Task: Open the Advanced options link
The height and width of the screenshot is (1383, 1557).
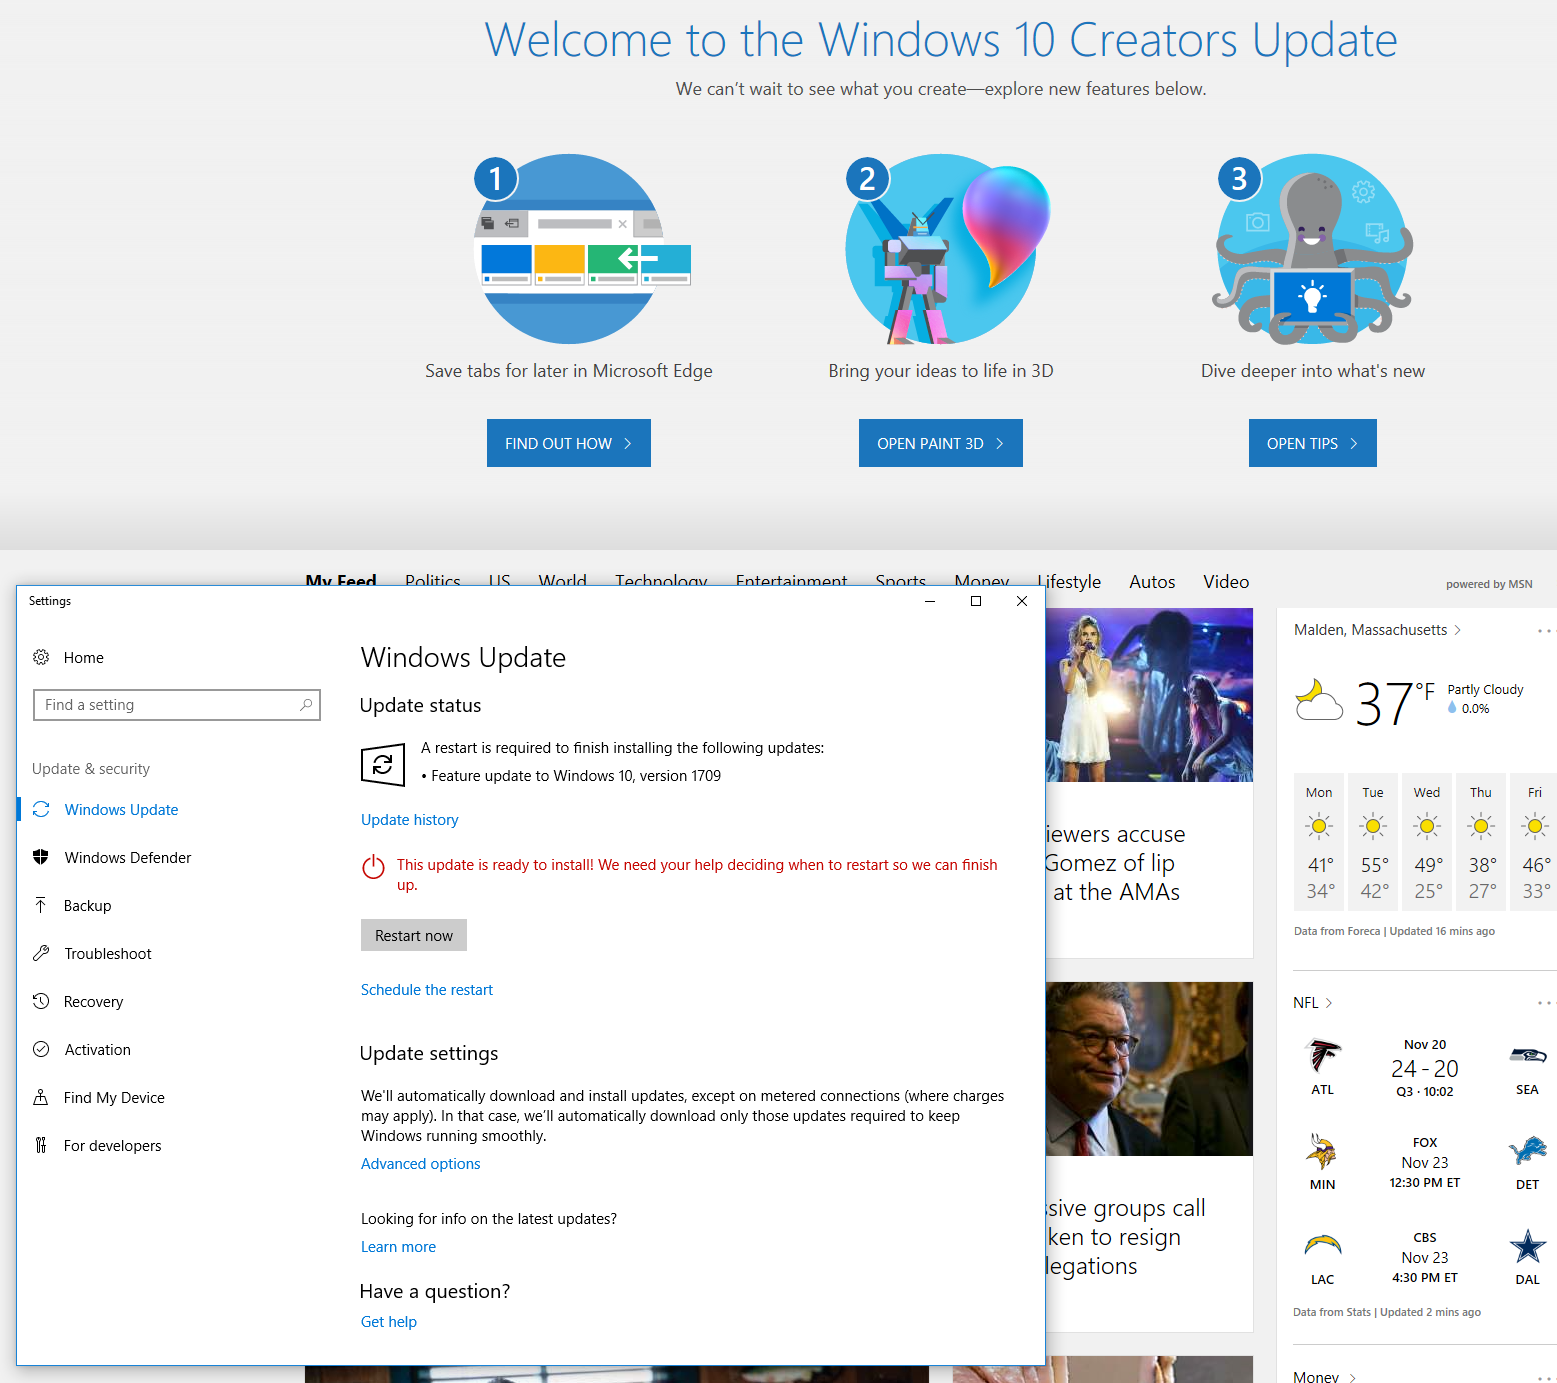Action: (421, 1164)
